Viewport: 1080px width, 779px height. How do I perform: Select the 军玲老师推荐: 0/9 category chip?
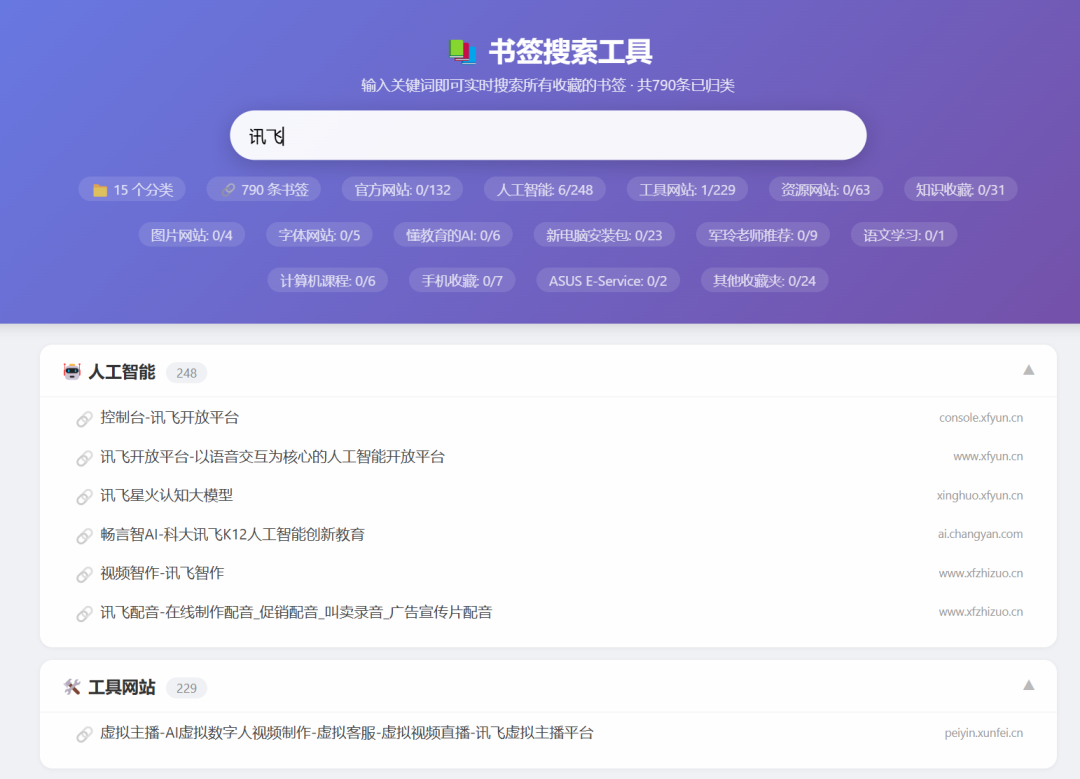click(762, 235)
